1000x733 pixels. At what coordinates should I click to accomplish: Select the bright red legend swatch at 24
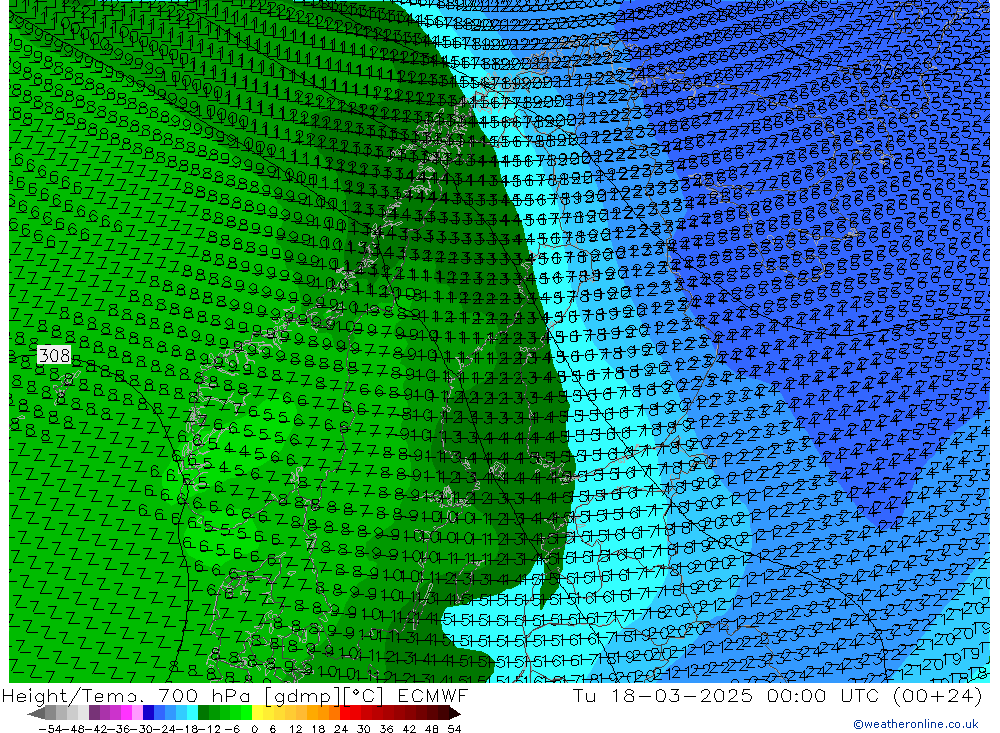pos(345,713)
